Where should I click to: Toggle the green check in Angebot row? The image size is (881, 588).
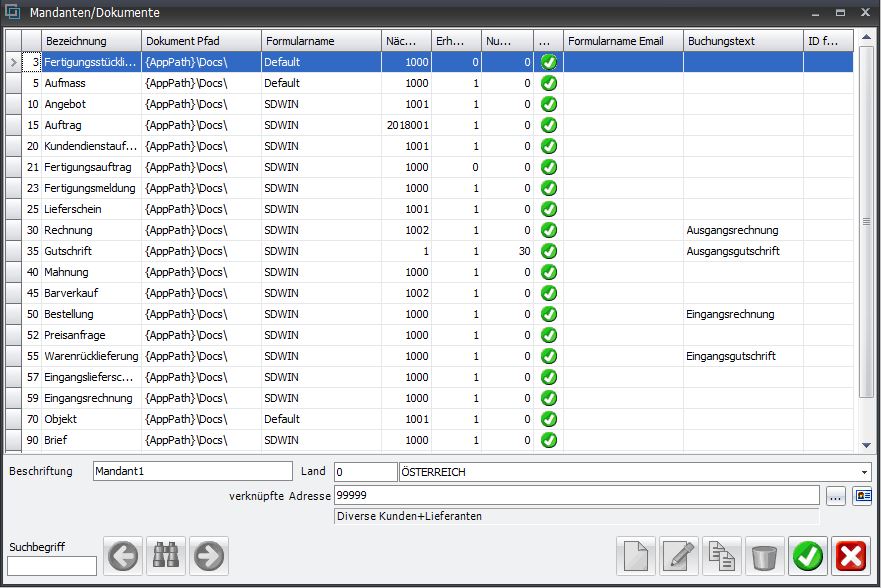[548, 104]
